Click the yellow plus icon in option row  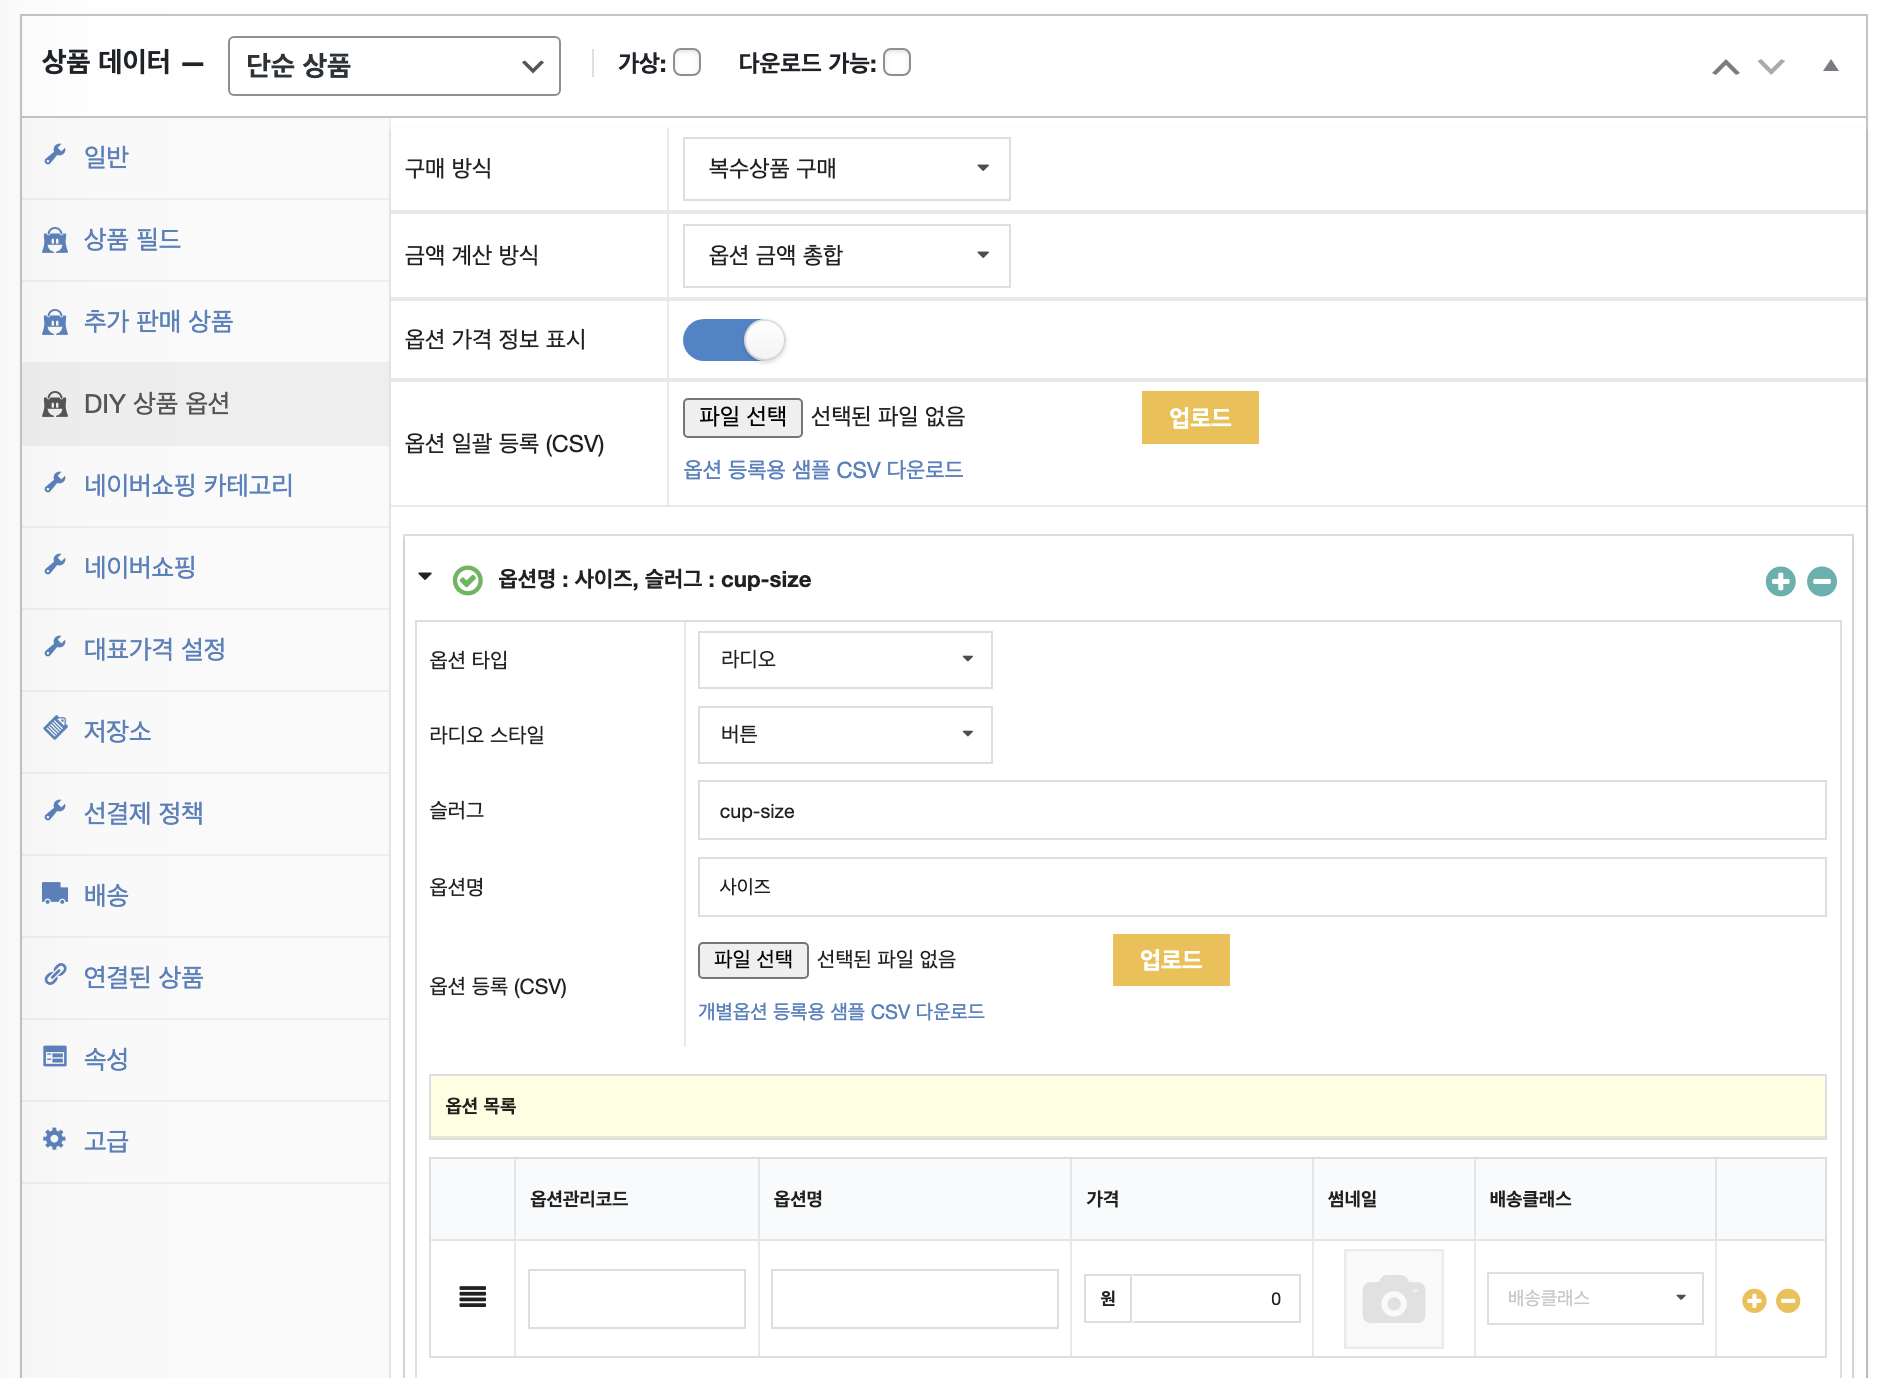pyautogui.click(x=1754, y=1300)
